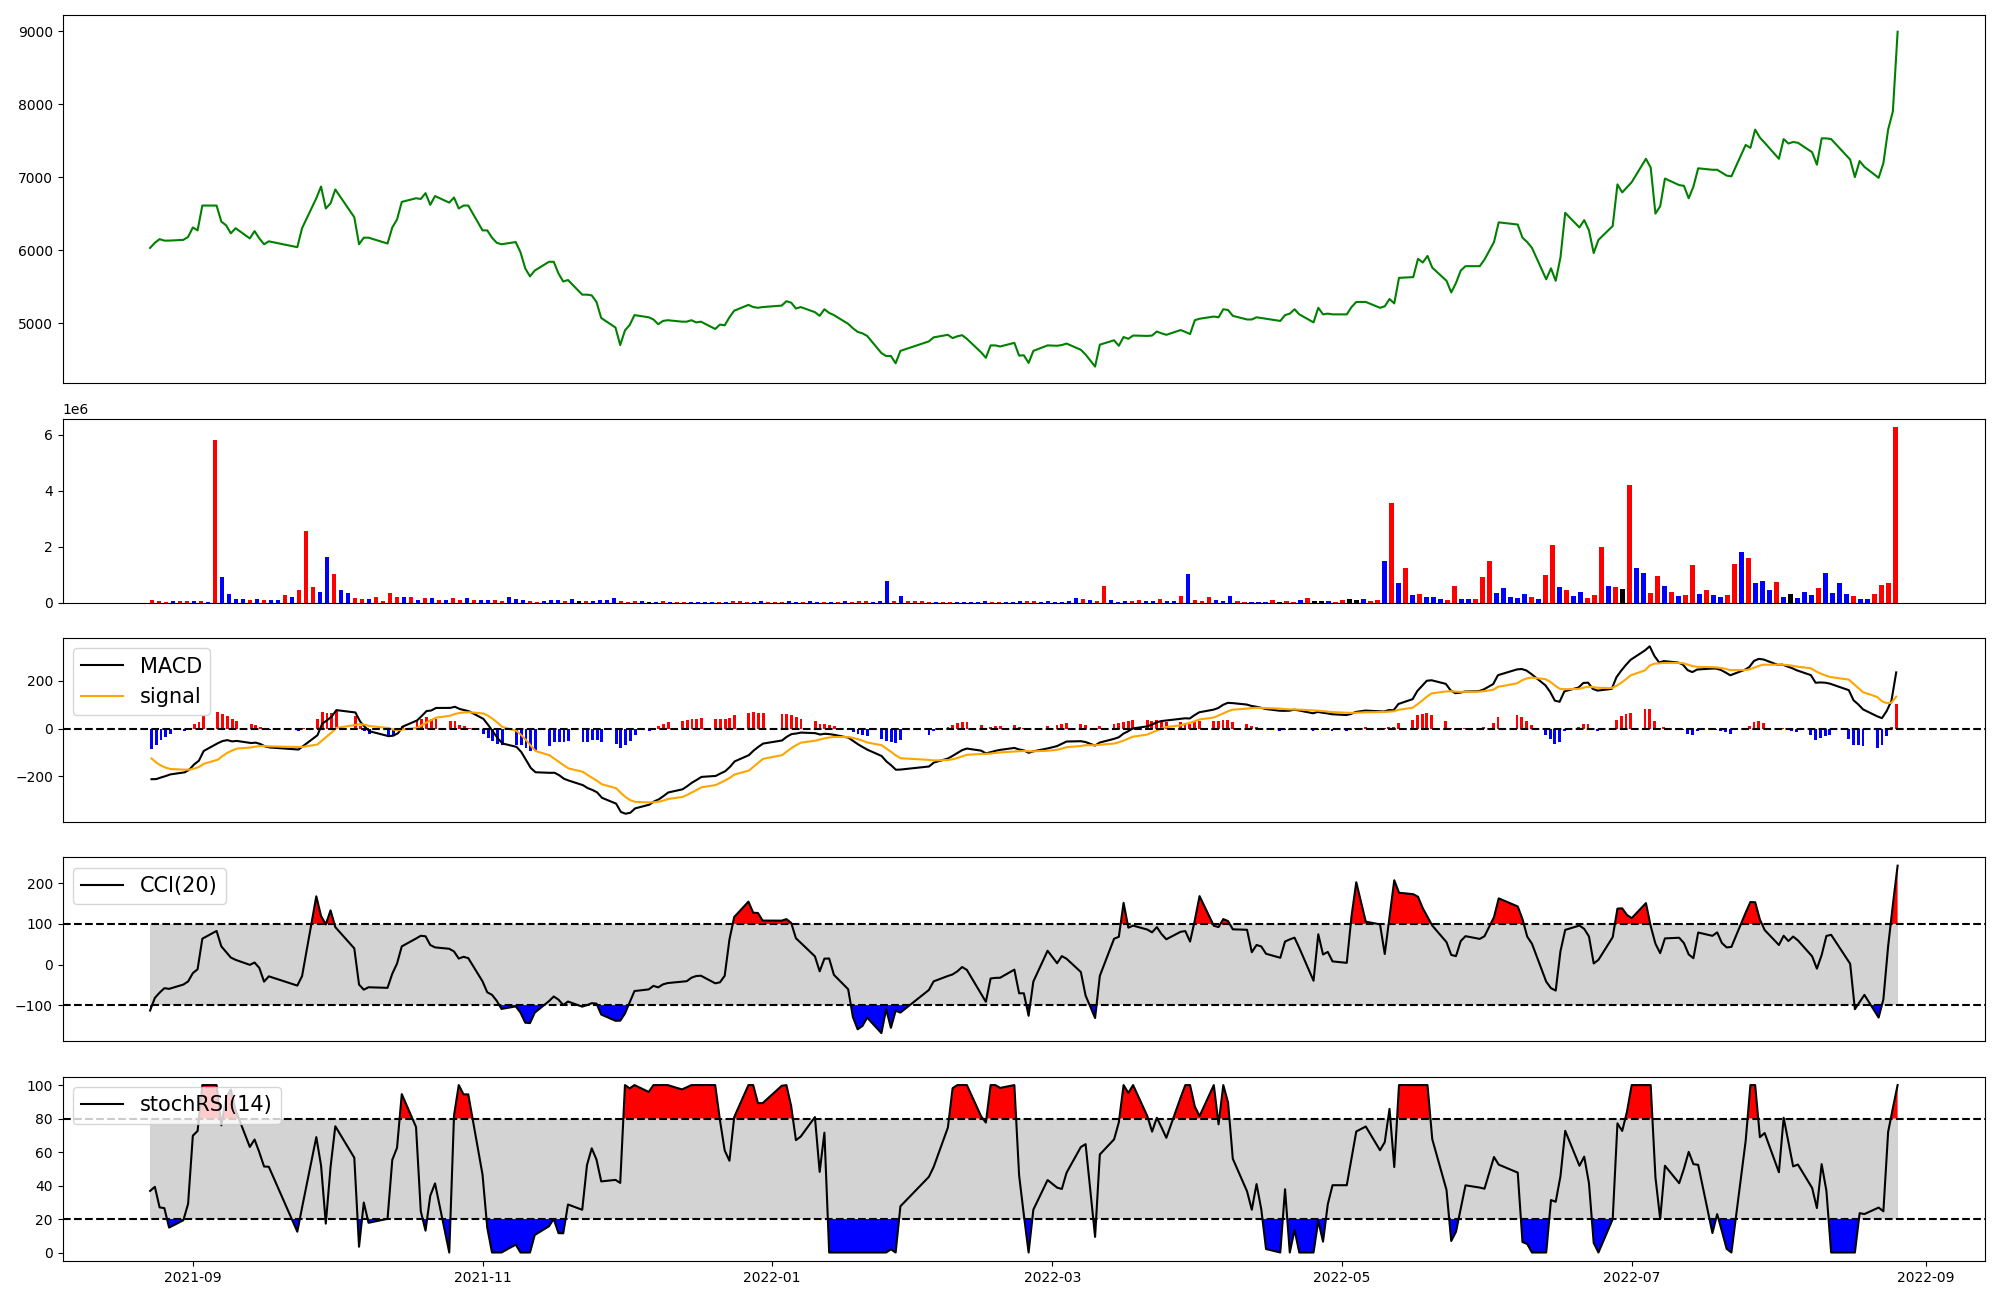
Task: Click the 2021-09 date tick label
Action: click(192, 1277)
